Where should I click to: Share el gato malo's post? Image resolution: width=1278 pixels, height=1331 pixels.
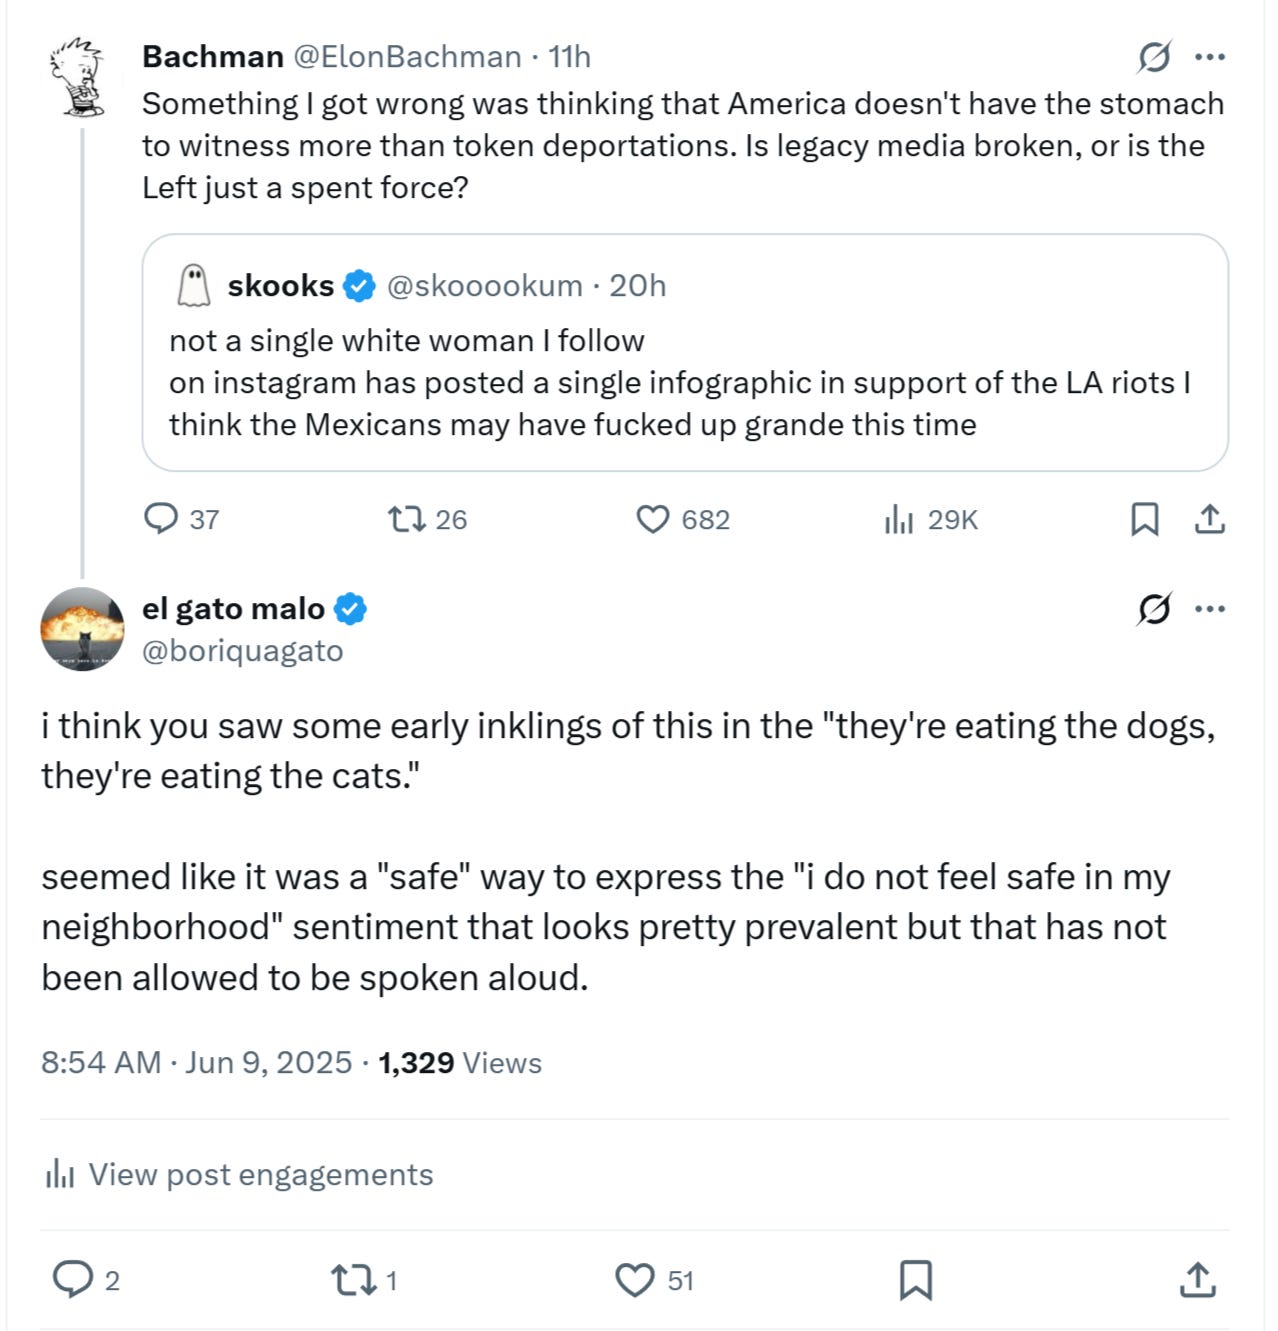[x=1197, y=1280]
